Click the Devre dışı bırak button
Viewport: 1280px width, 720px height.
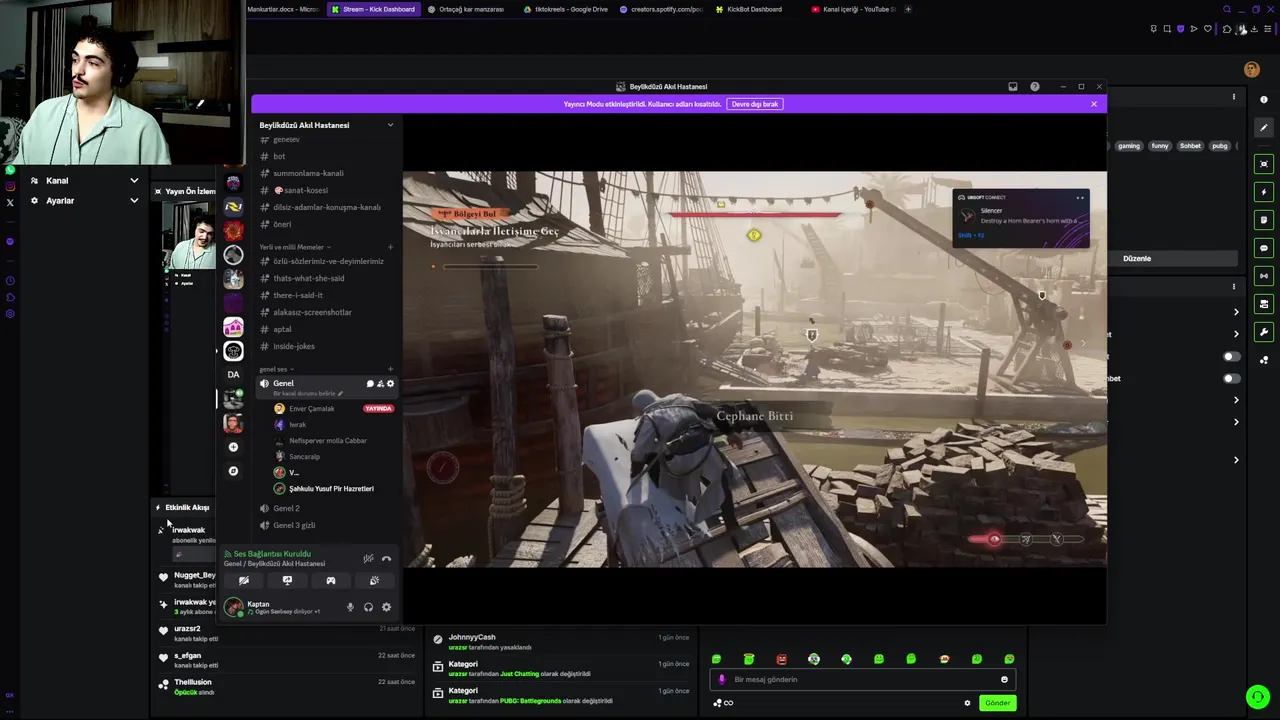coord(754,104)
